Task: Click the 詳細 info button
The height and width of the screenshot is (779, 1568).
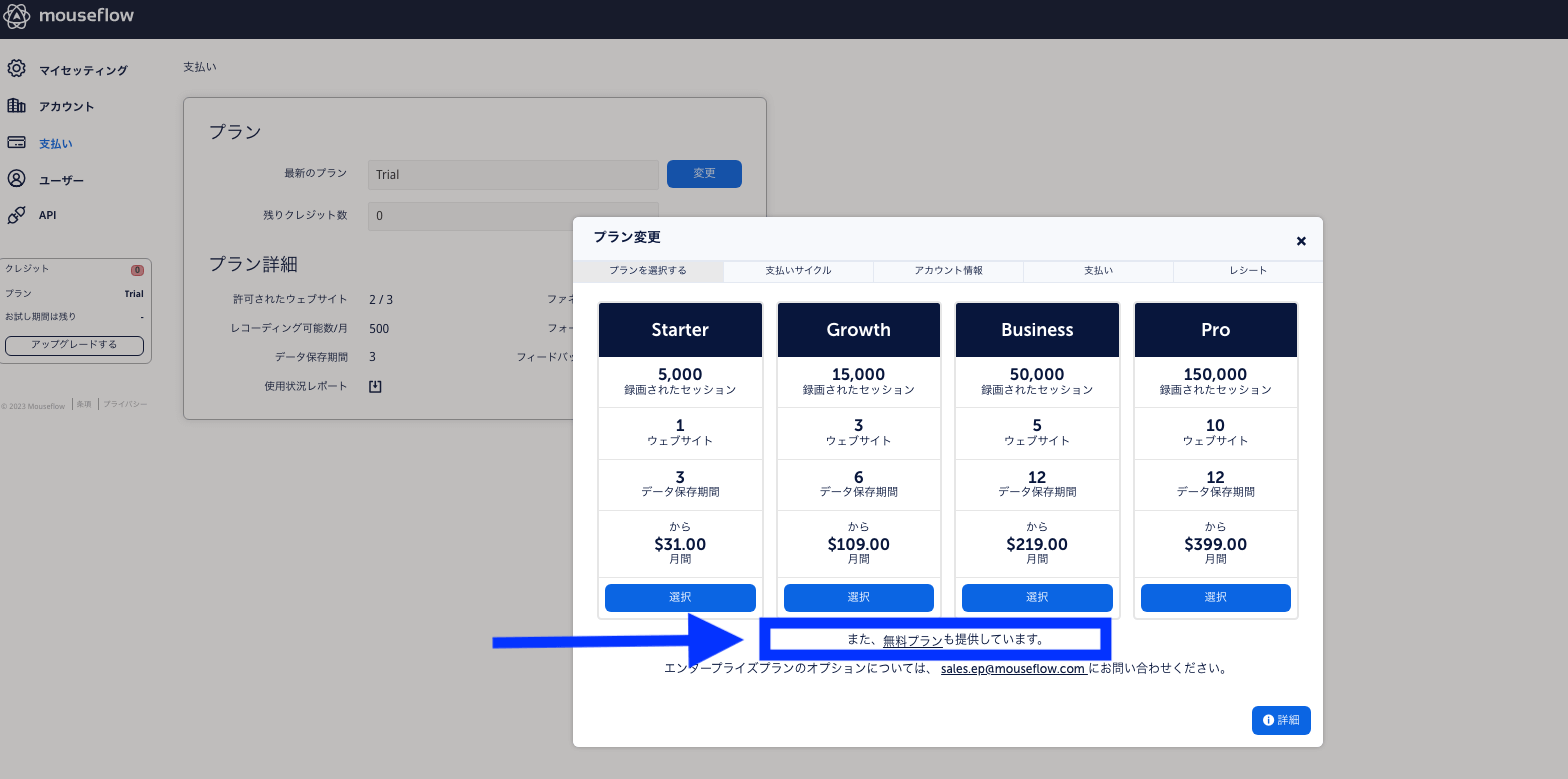Action: 1281,720
